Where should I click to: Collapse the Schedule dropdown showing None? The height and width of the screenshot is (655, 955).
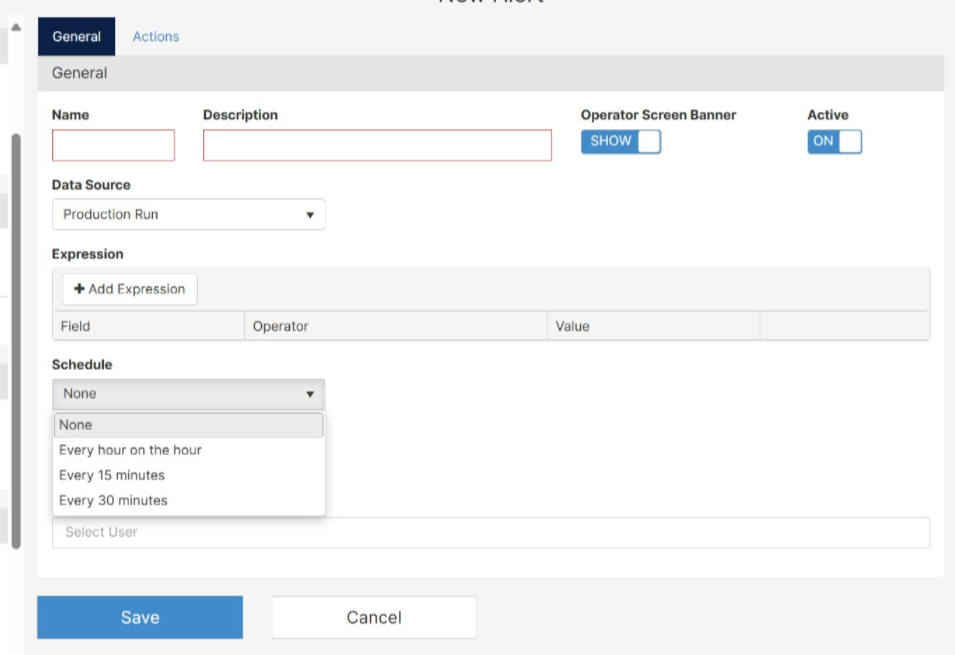(x=188, y=394)
